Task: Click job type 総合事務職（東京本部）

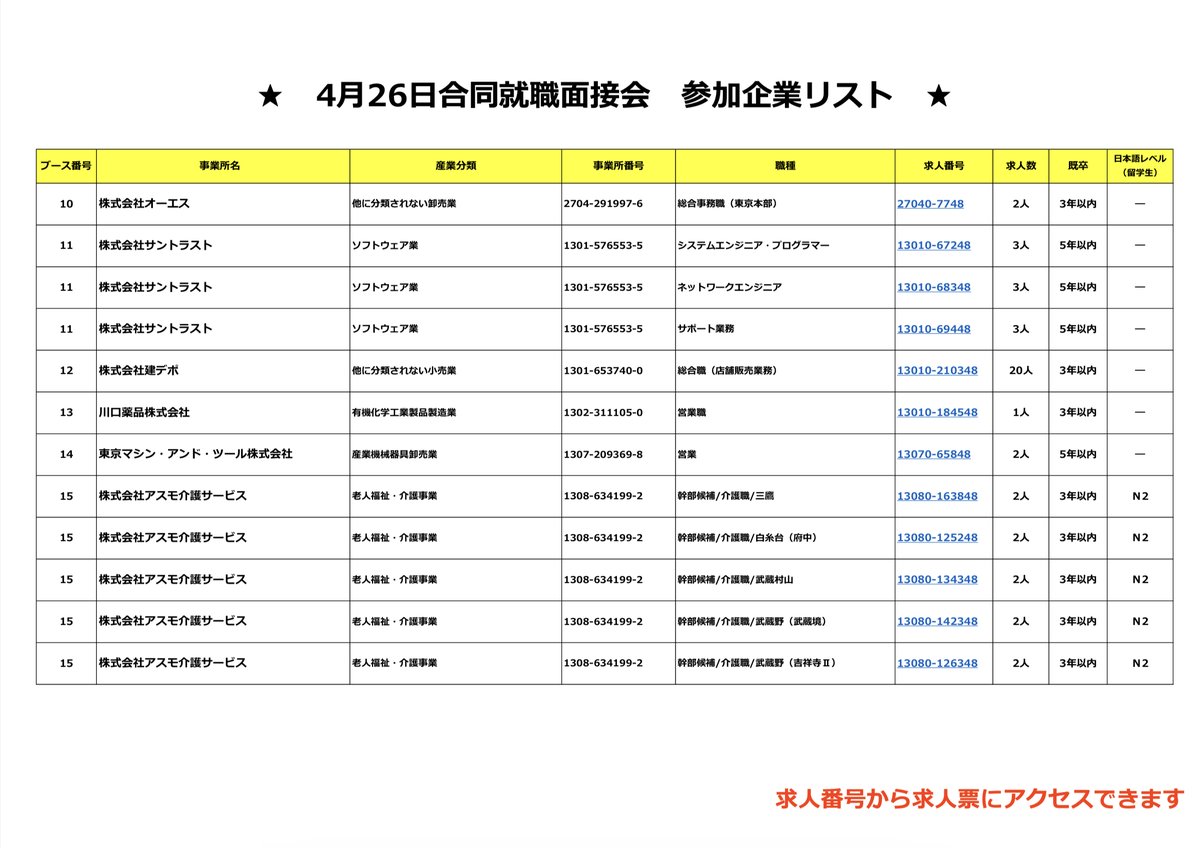Action: tap(727, 204)
